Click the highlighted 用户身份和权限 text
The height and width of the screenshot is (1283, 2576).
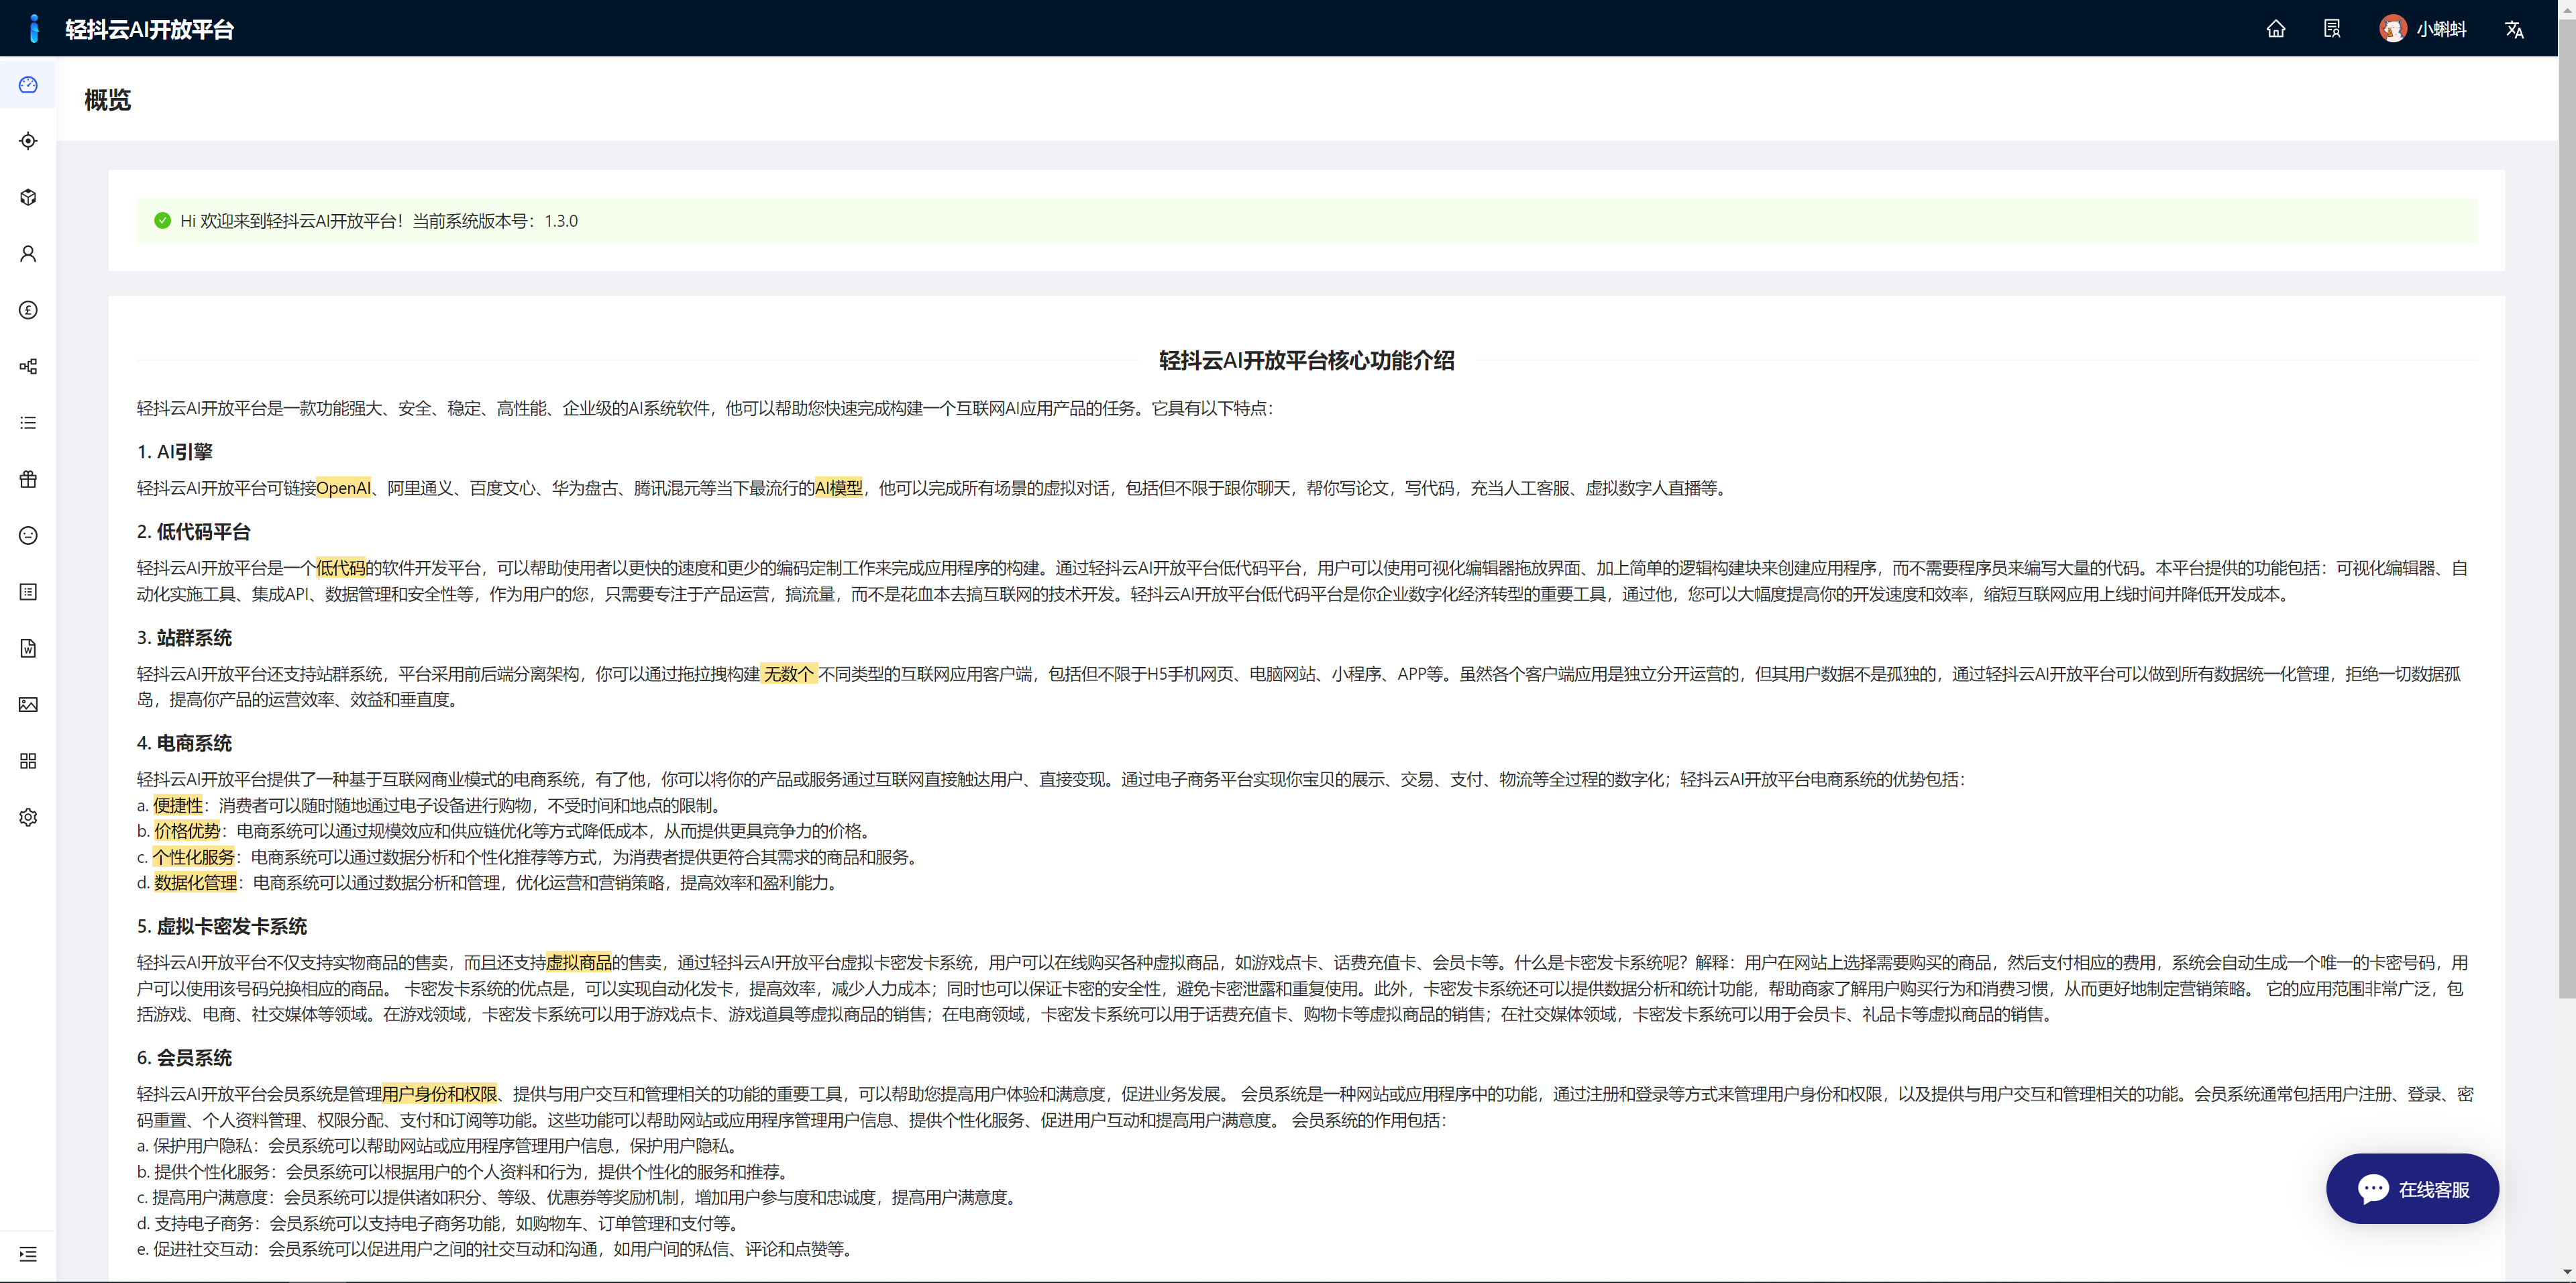439,1094
